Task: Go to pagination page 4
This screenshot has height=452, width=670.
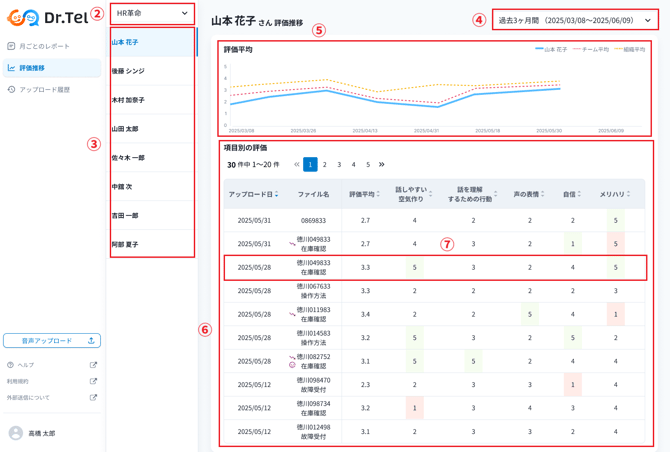Action: 353,164
